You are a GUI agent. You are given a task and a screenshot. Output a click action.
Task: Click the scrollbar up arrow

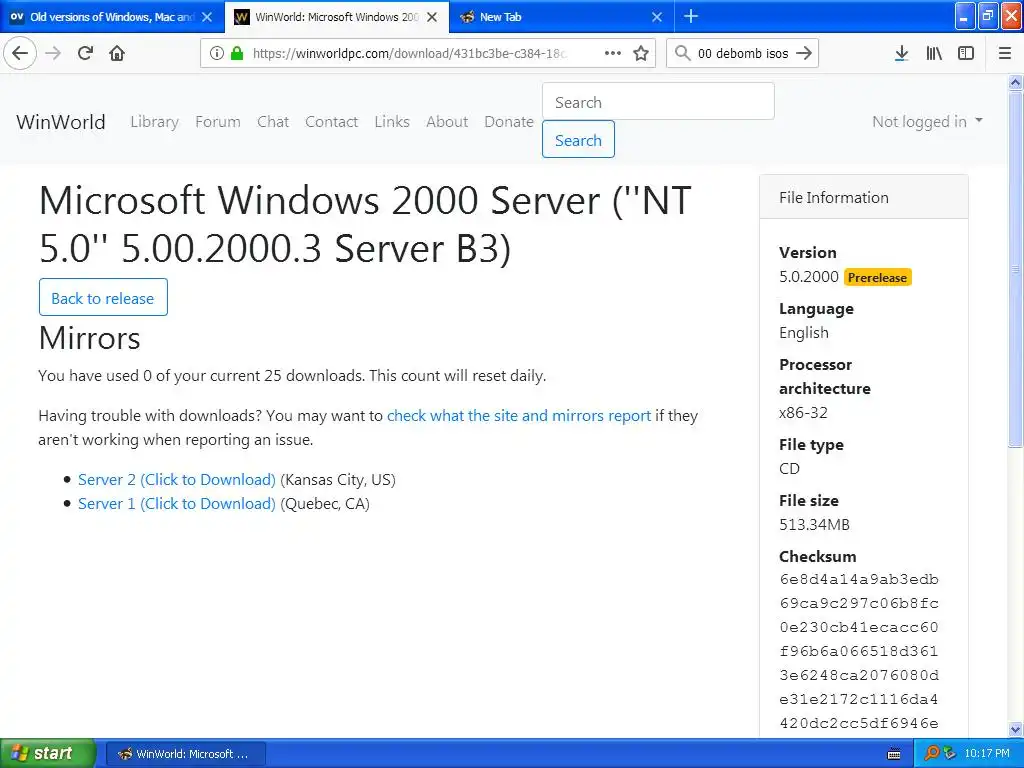[1015, 82]
